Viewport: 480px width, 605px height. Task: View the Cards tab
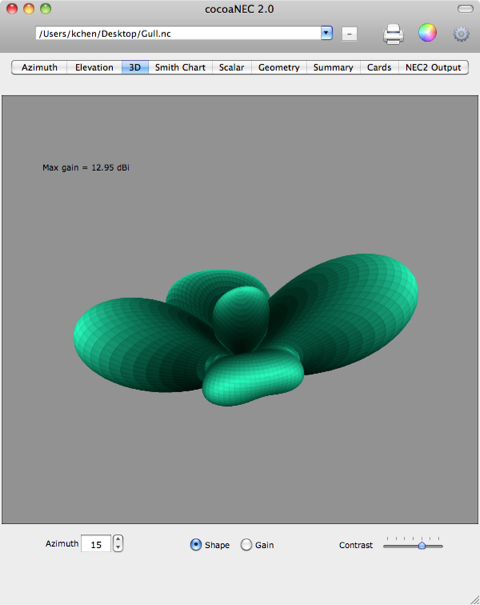pos(379,67)
